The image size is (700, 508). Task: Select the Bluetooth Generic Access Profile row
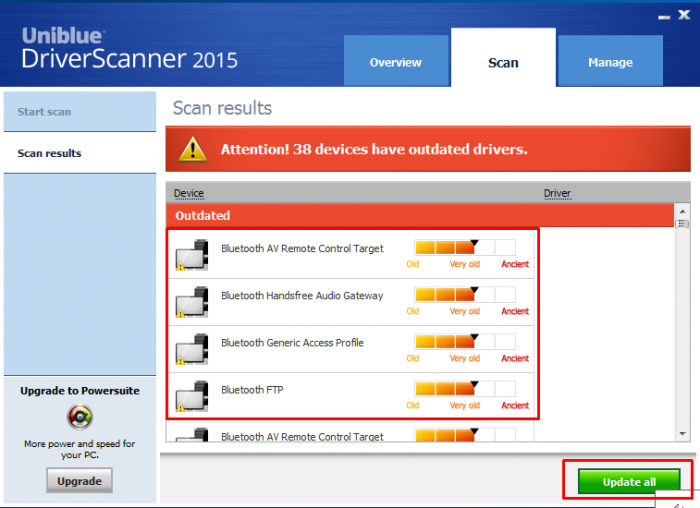351,349
